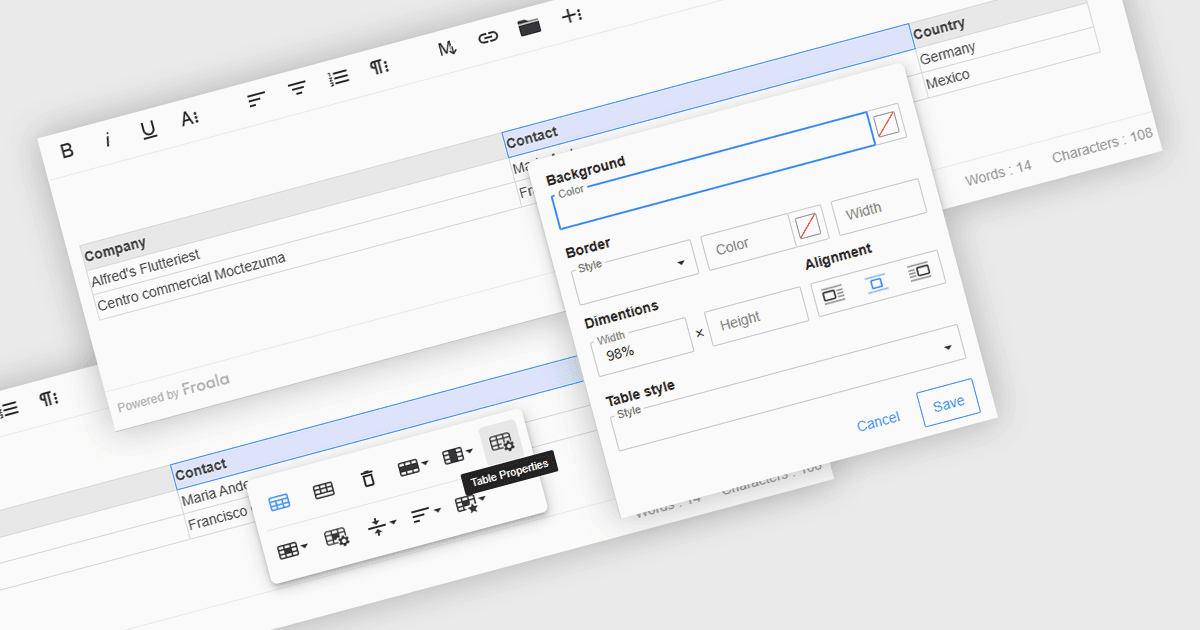Click the Save button in the dialog
Viewport: 1200px width, 630px height.
pos(948,402)
